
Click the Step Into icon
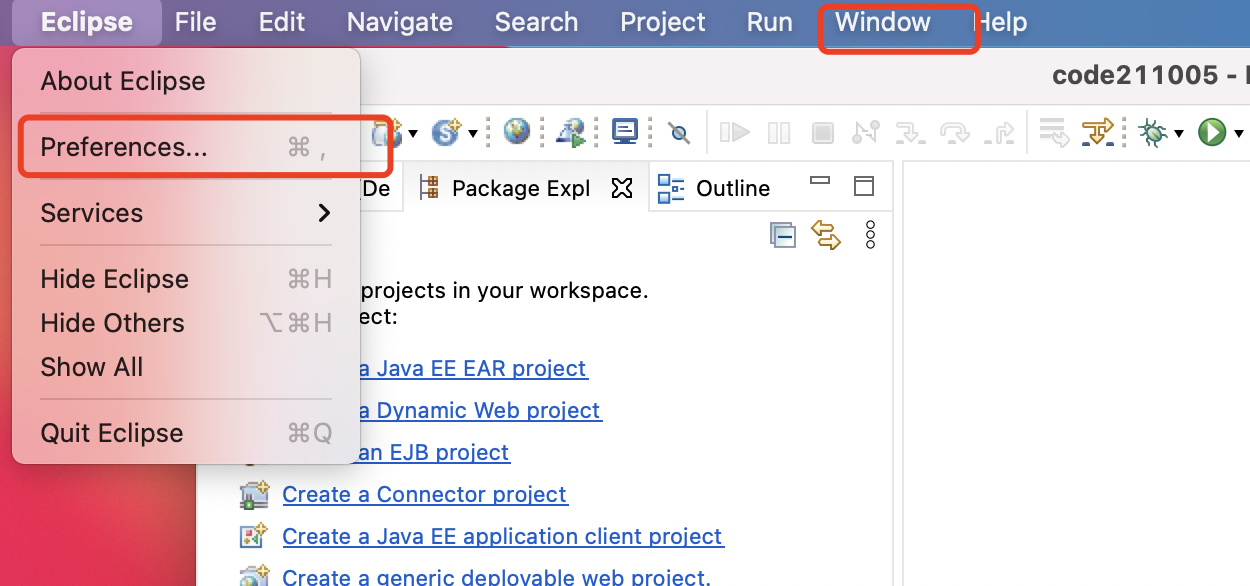[910, 132]
